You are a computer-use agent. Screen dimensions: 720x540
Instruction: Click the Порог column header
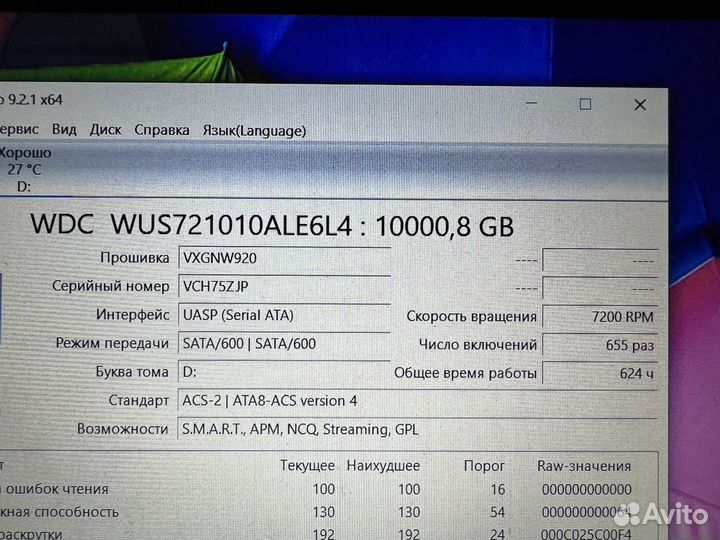click(x=484, y=466)
